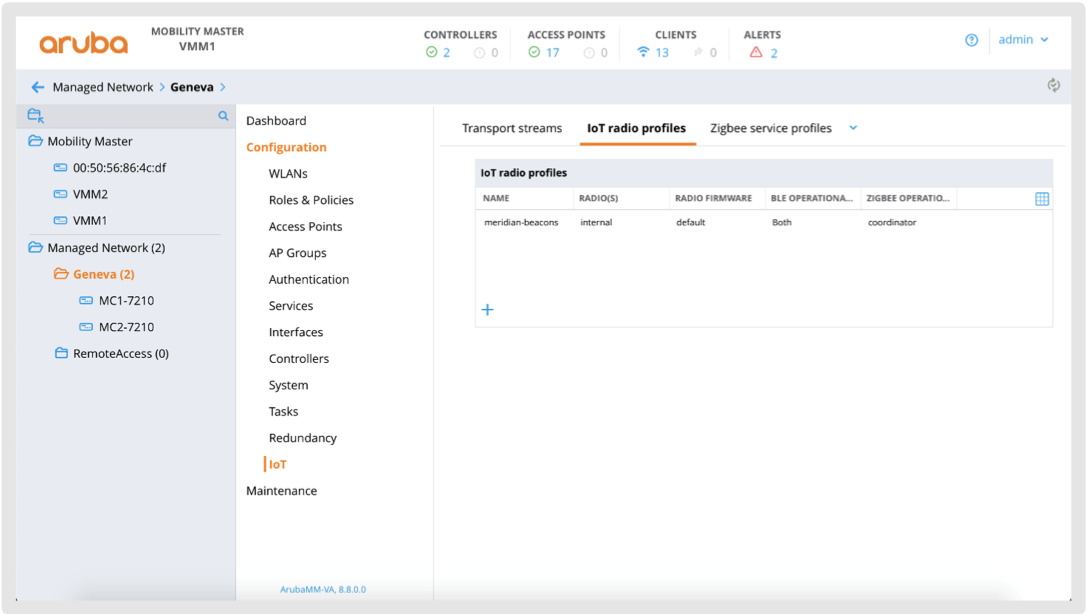Select the RemoteAccess (0) folder
The height and width of the screenshot is (614, 1087).
pos(120,353)
